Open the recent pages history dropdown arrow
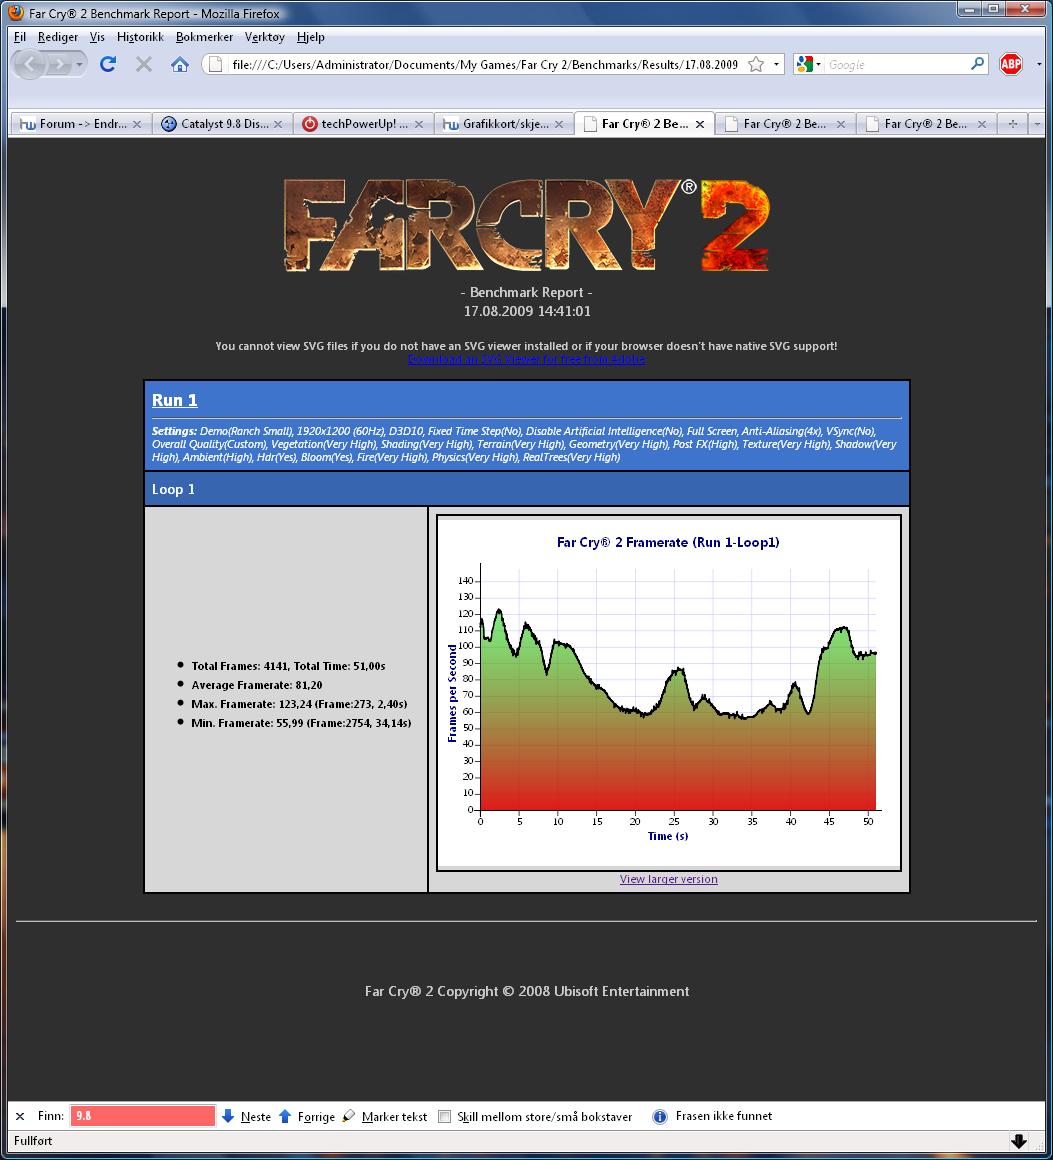1053x1160 pixels. pos(79,65)
